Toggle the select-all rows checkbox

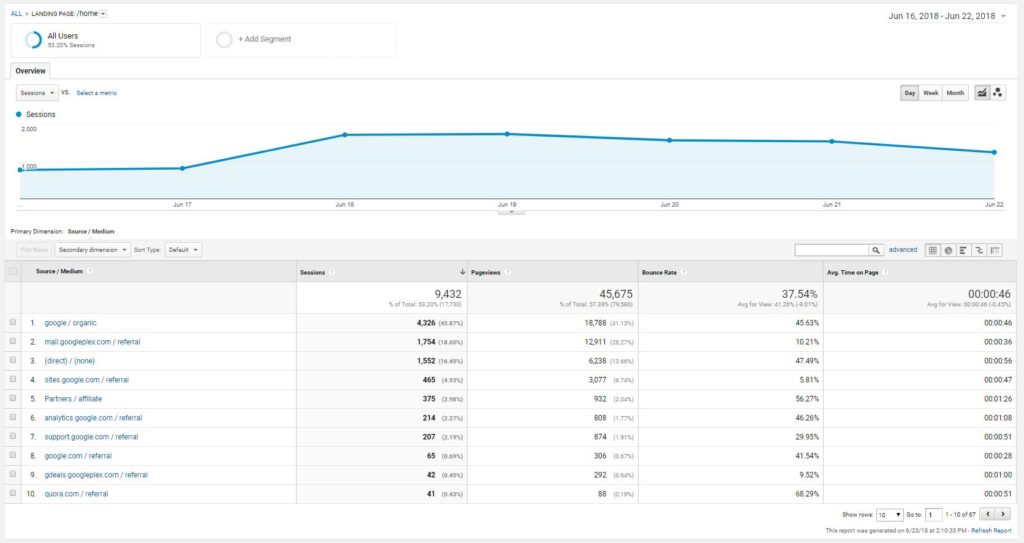coord(13,271)
